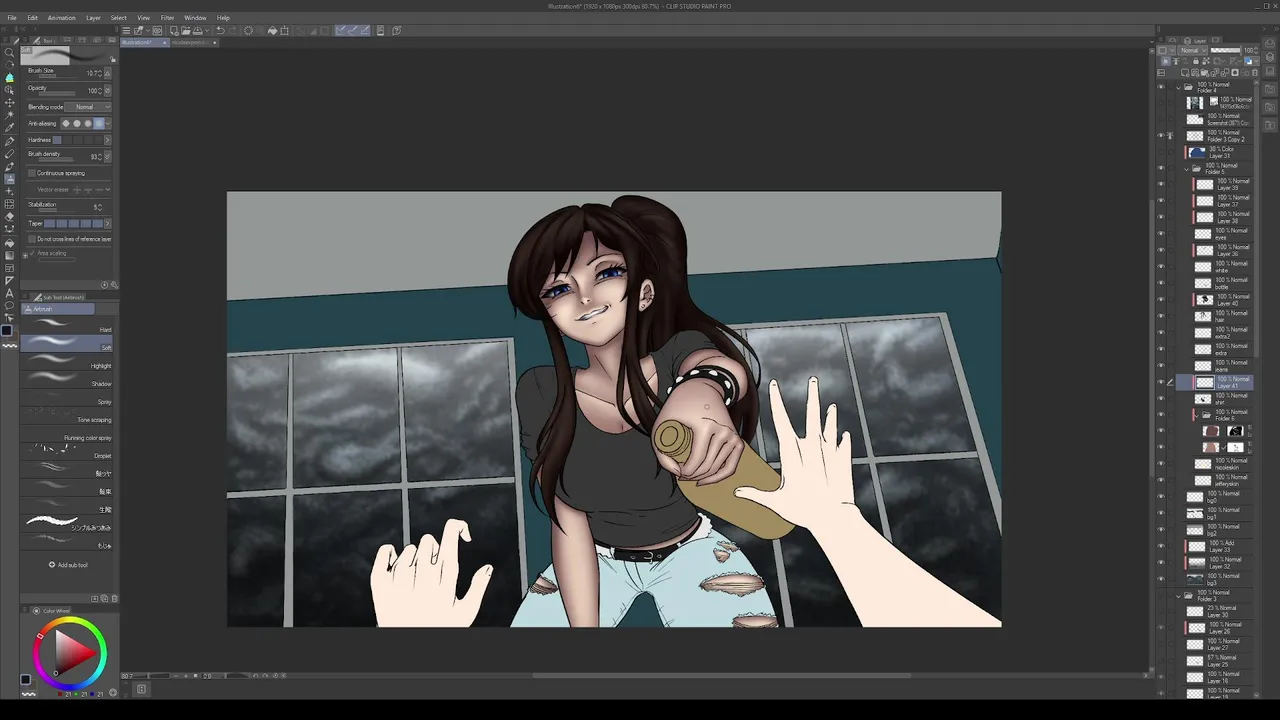The image size is (1280, 720).
Task: Click the Fill icon in command bar
Action: 272,30
